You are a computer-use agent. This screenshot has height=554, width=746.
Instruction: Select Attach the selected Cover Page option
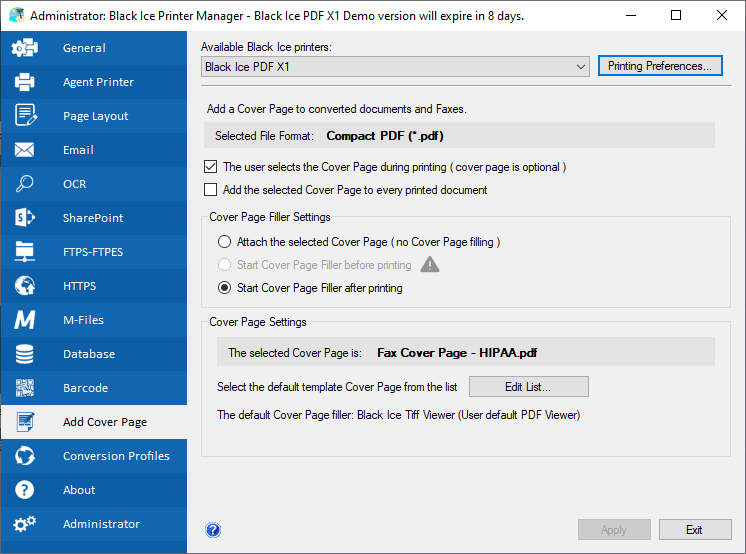(224, 242)
